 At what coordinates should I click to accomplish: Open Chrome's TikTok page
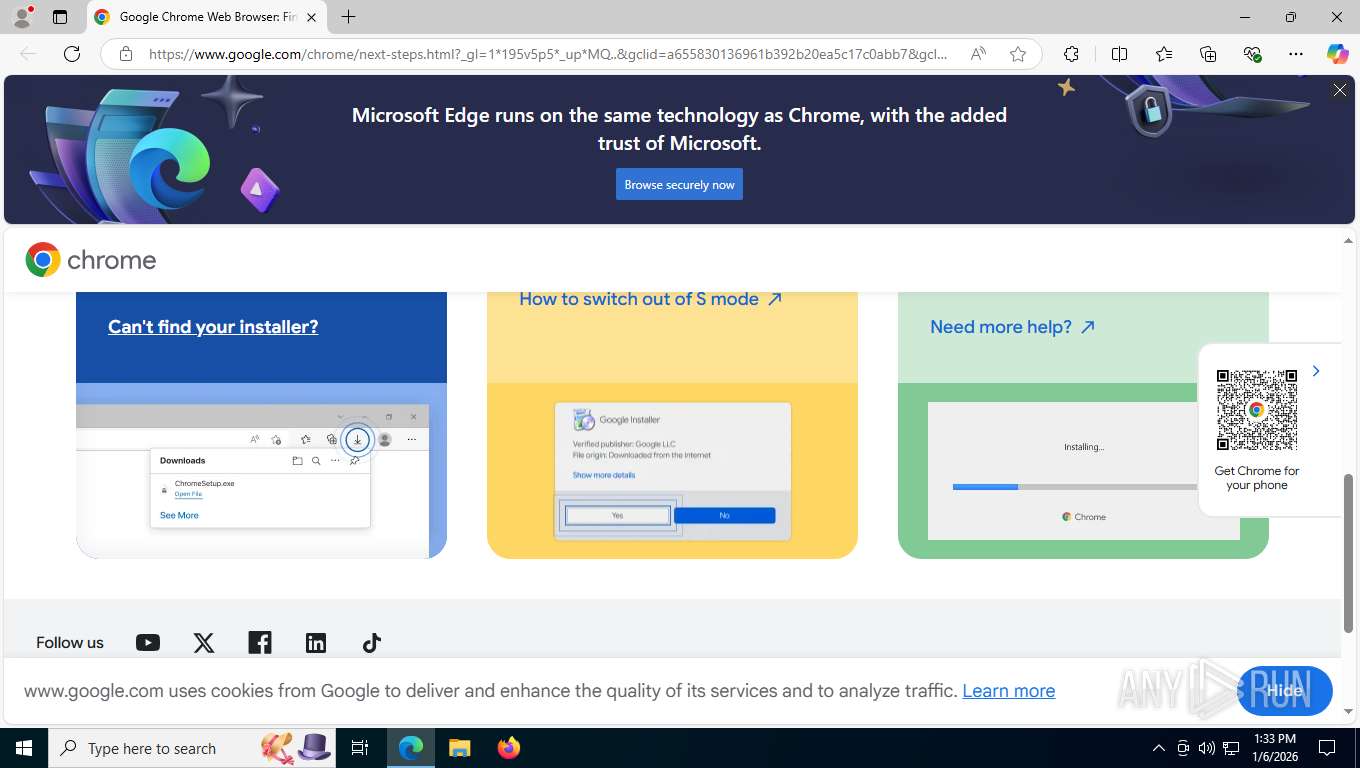(x=372, y=643)
